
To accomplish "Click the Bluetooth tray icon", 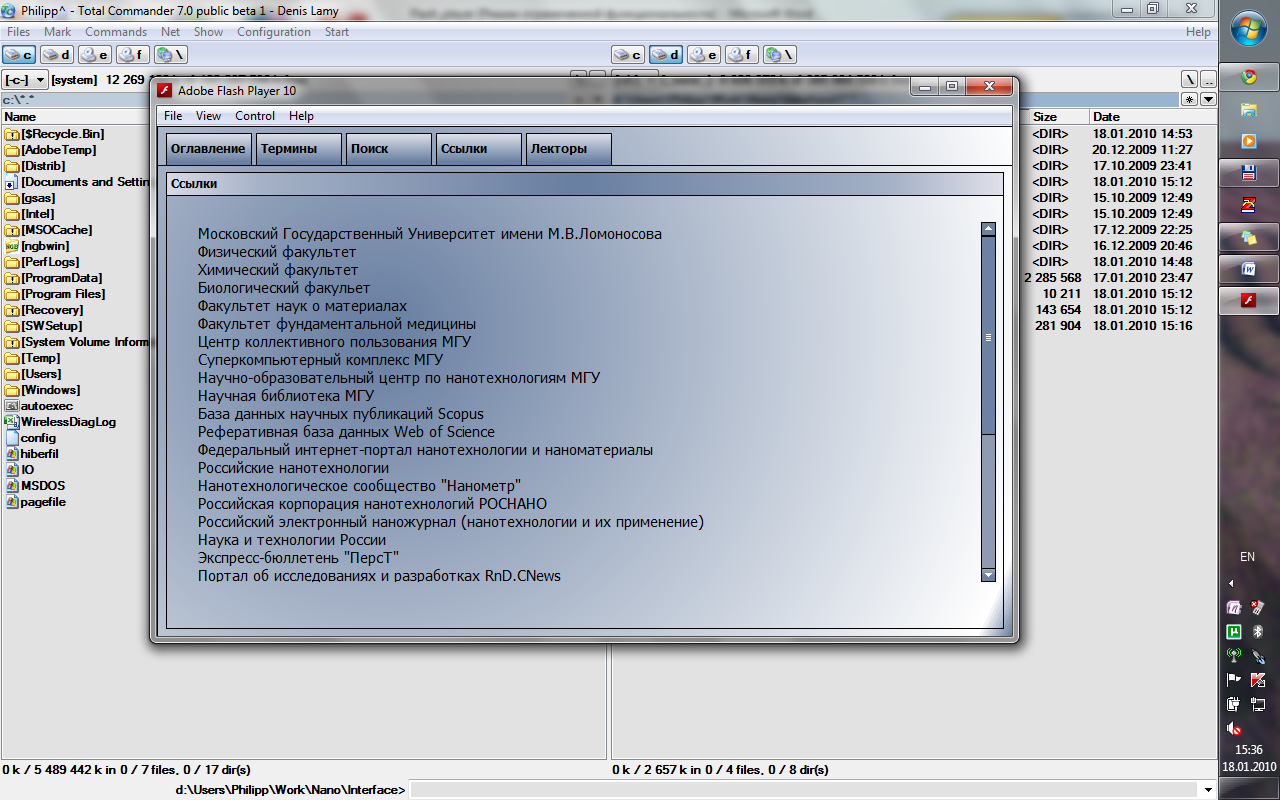I will click(x=1259, y=632).
